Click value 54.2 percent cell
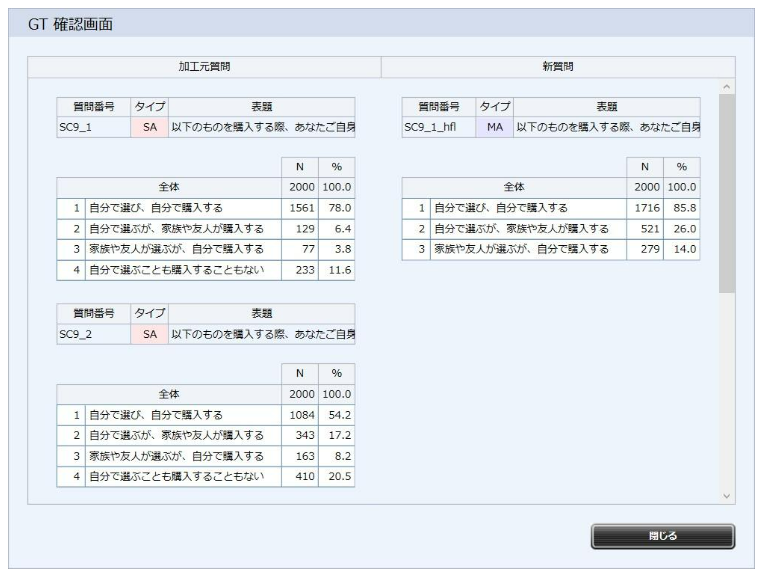This screenshot has height=580, width=761. click(x=337, y=415)
